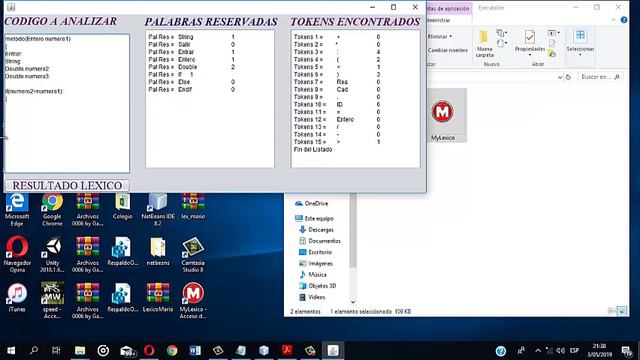Select the Administrar tab in Explorer
This screenshot has width=640, height=360.
439,20
